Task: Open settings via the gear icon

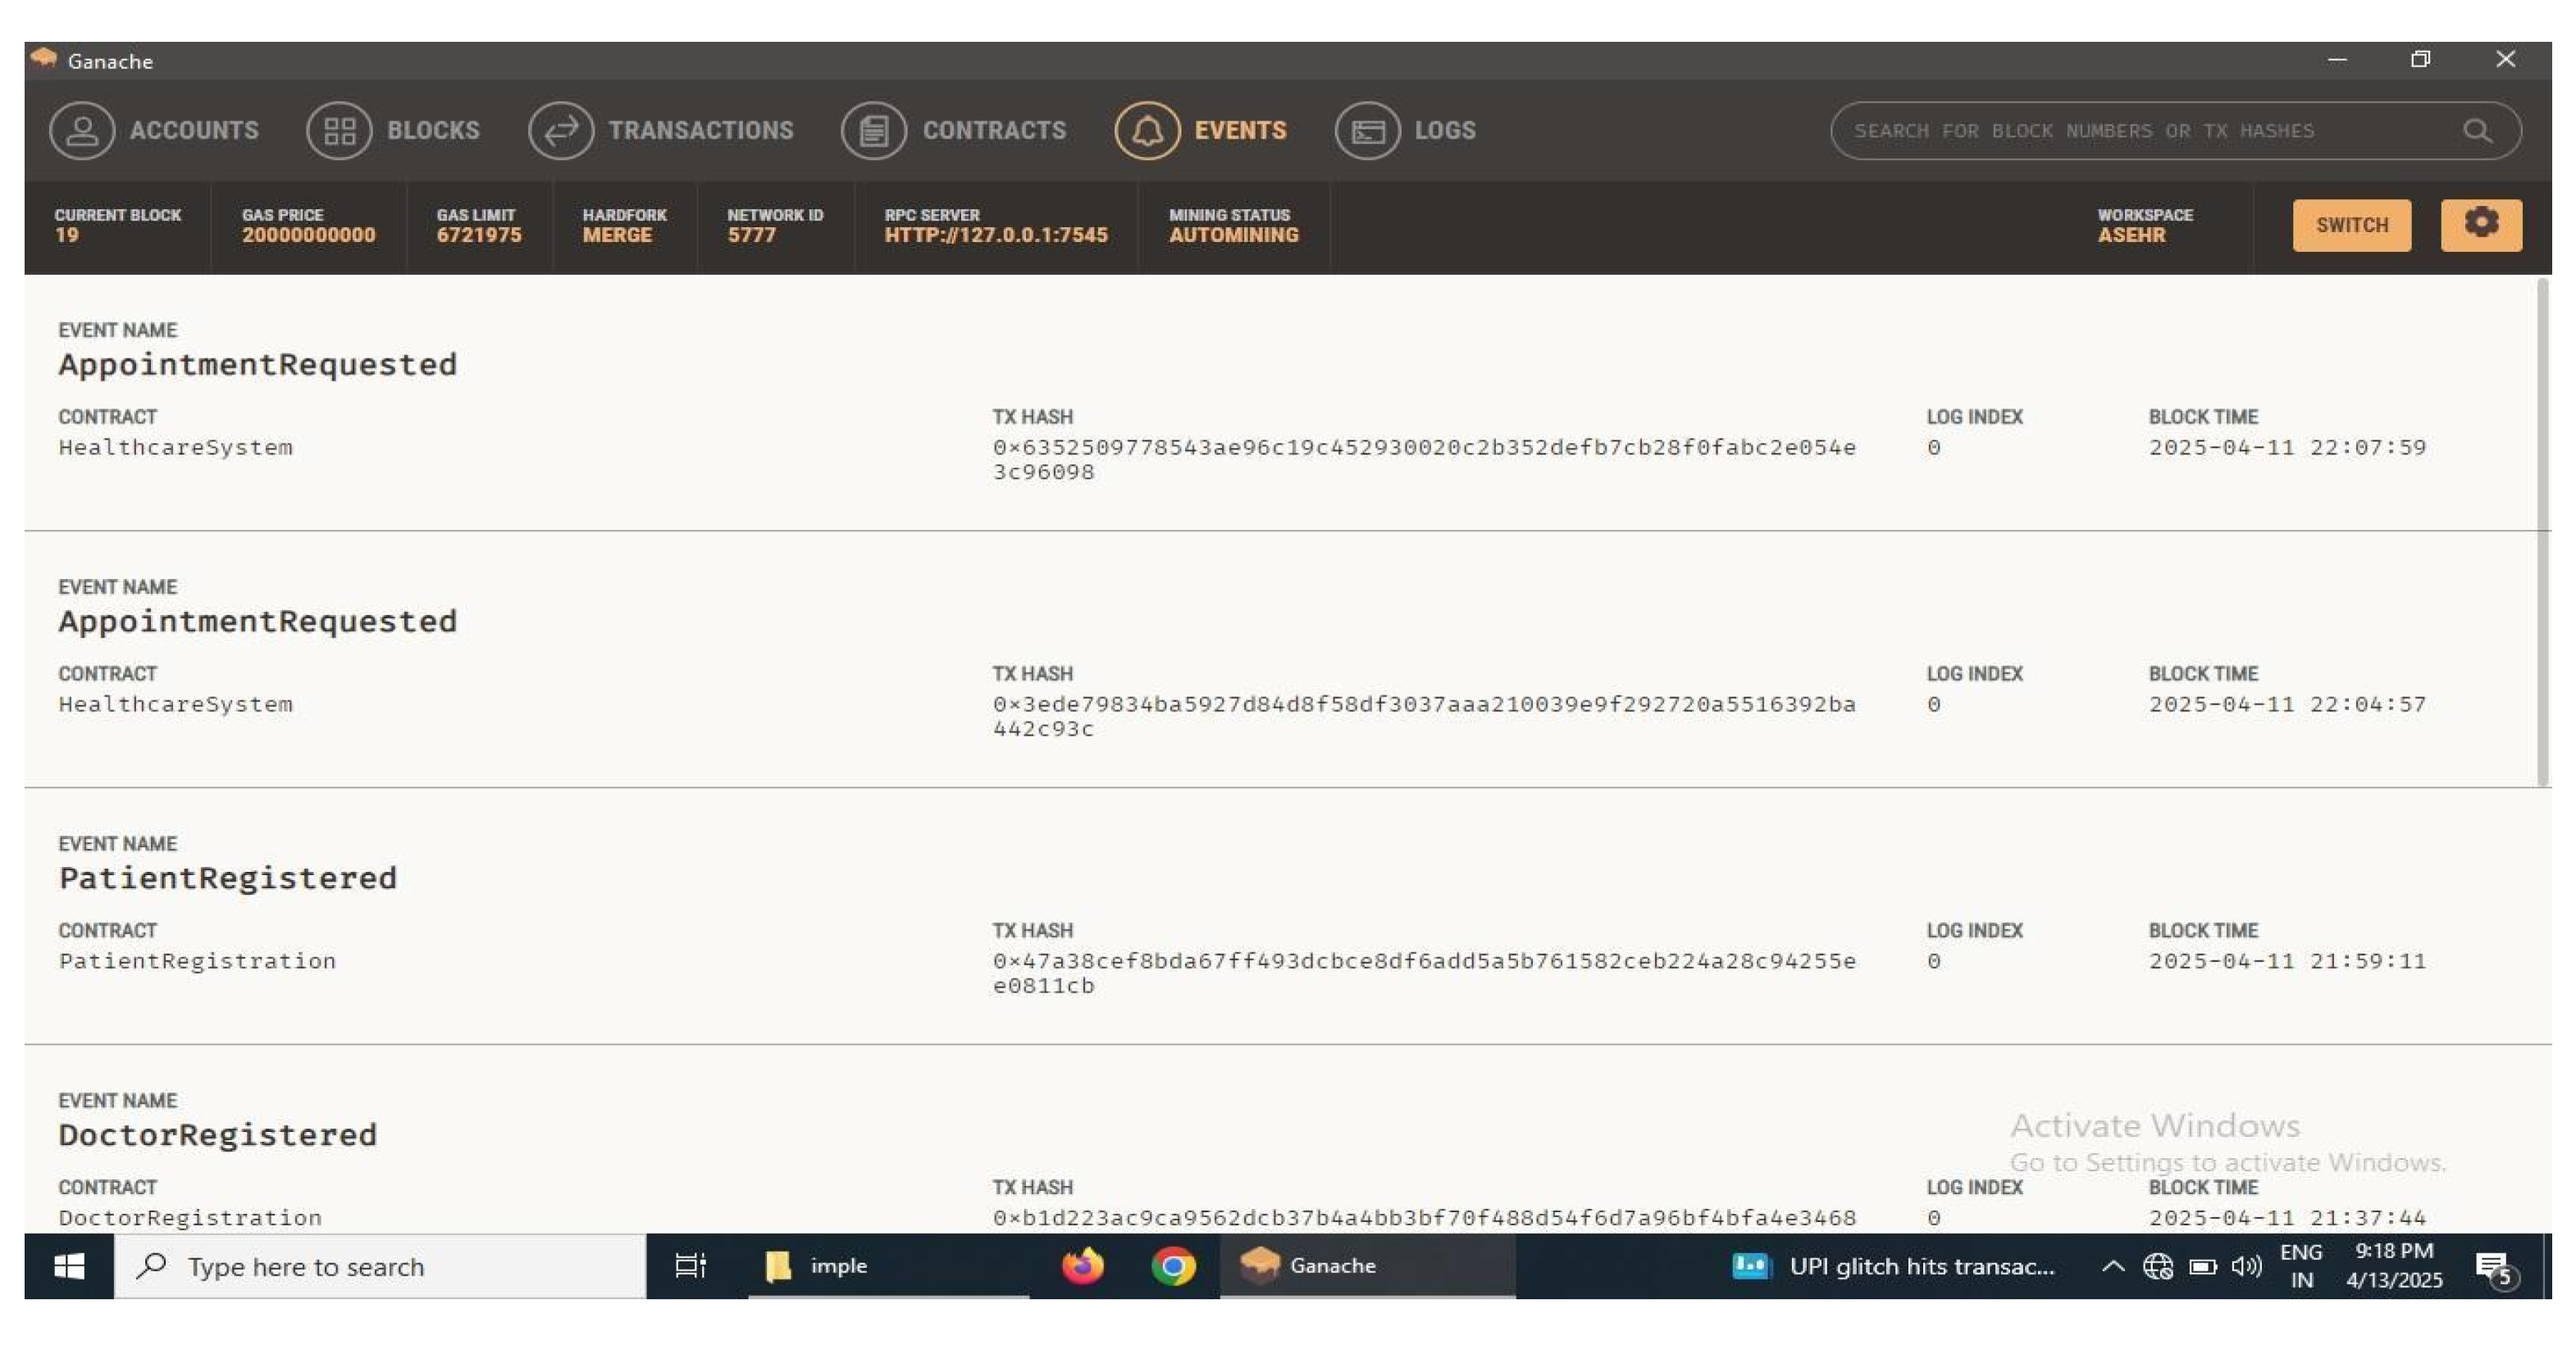Action: click(x=2481, y=224)
